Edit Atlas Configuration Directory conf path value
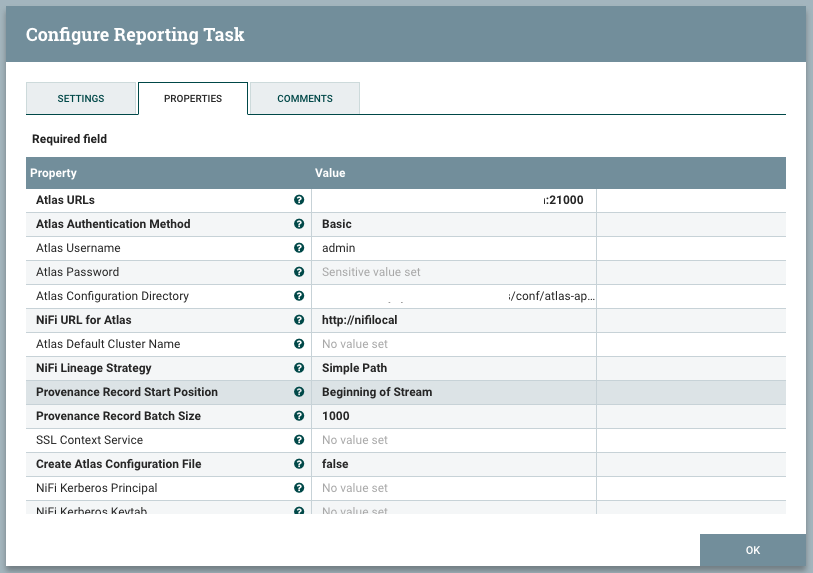The height and width of the screenshot is (573, 813). pyautogui.click(x=454, y=296)
